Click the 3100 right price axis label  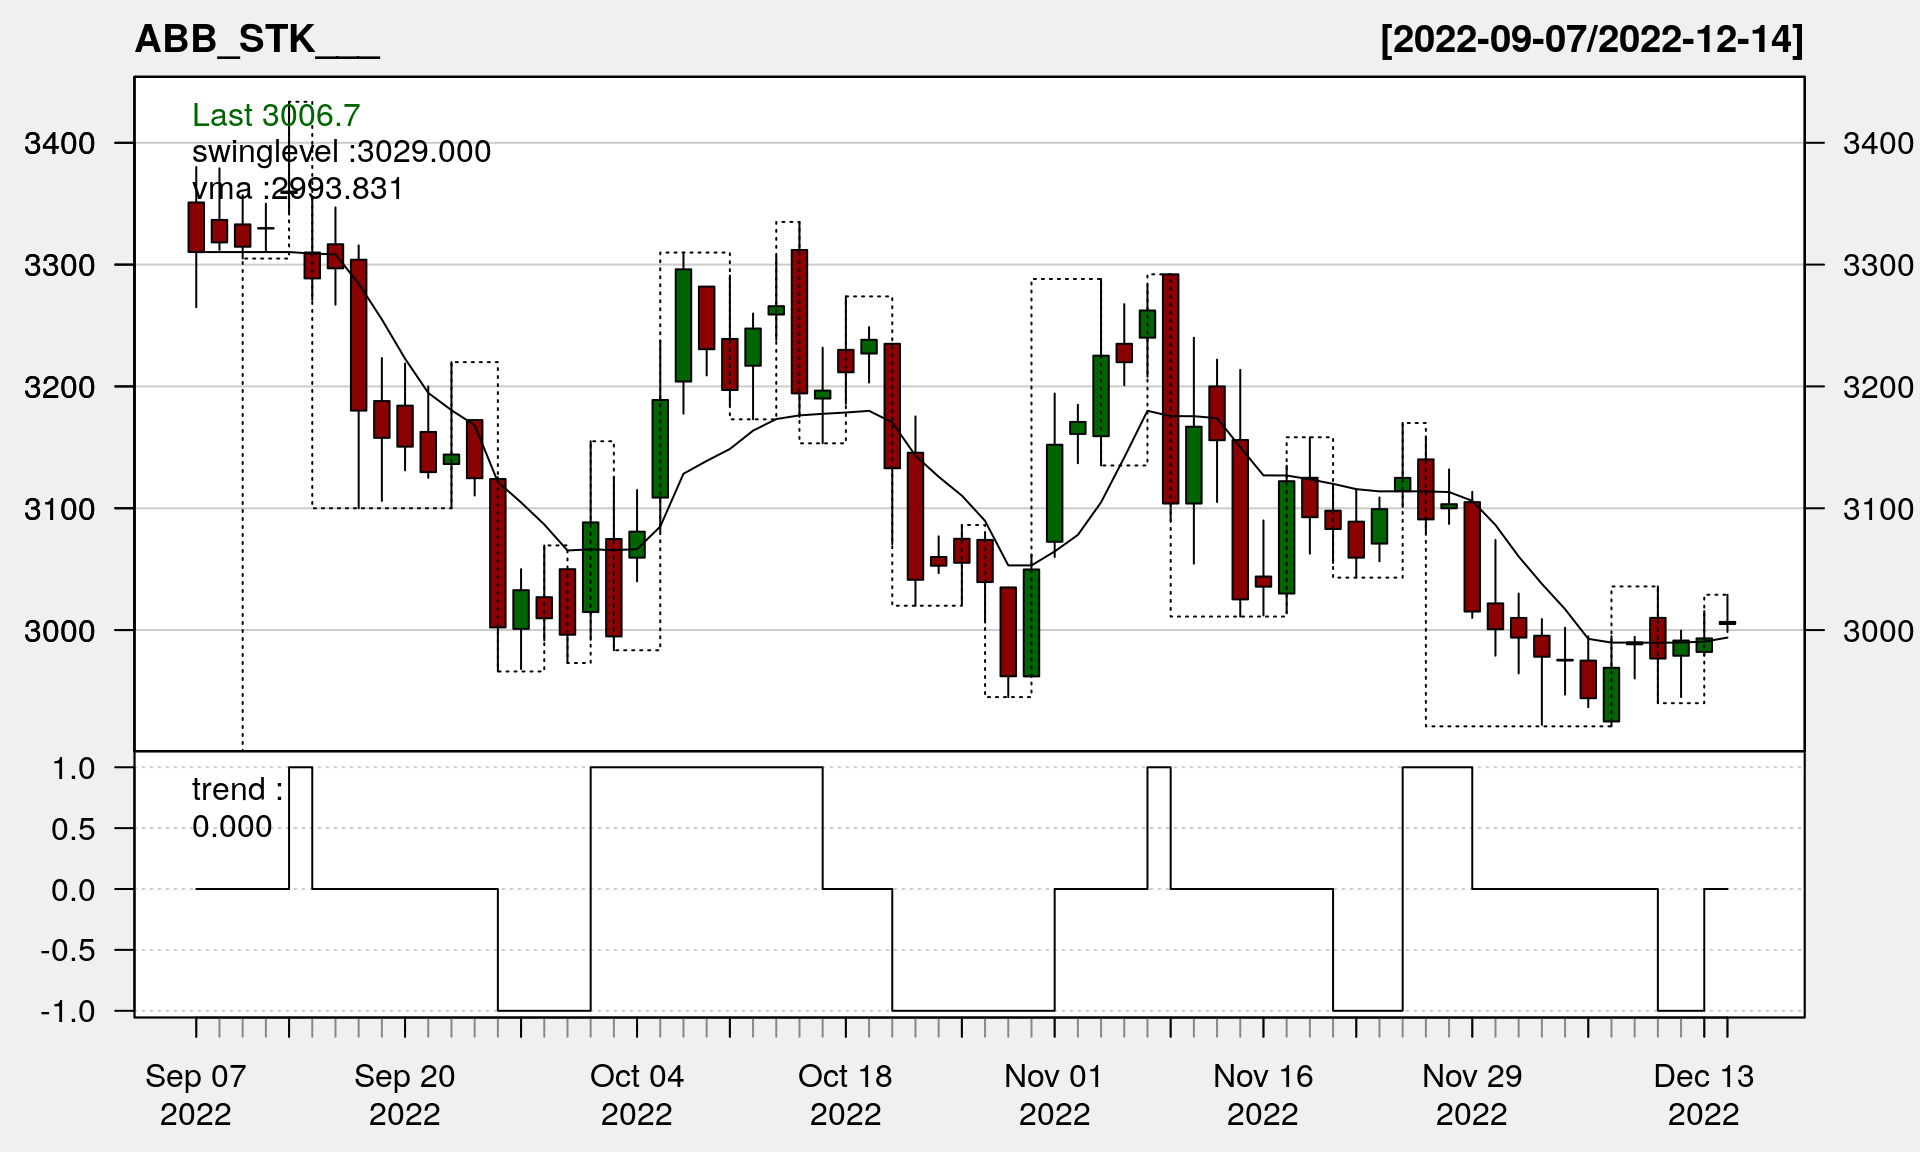(1878, 509)
